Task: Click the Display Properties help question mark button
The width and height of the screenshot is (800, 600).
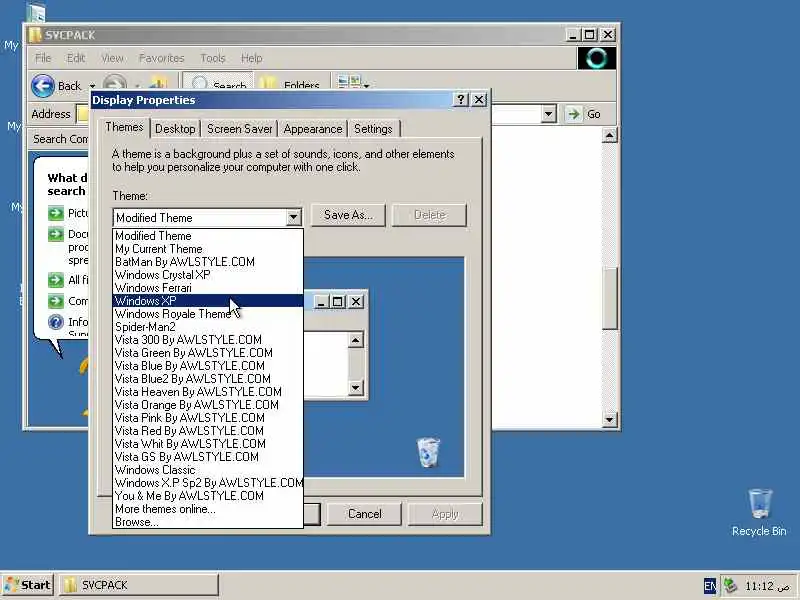Action: [460, 99]
